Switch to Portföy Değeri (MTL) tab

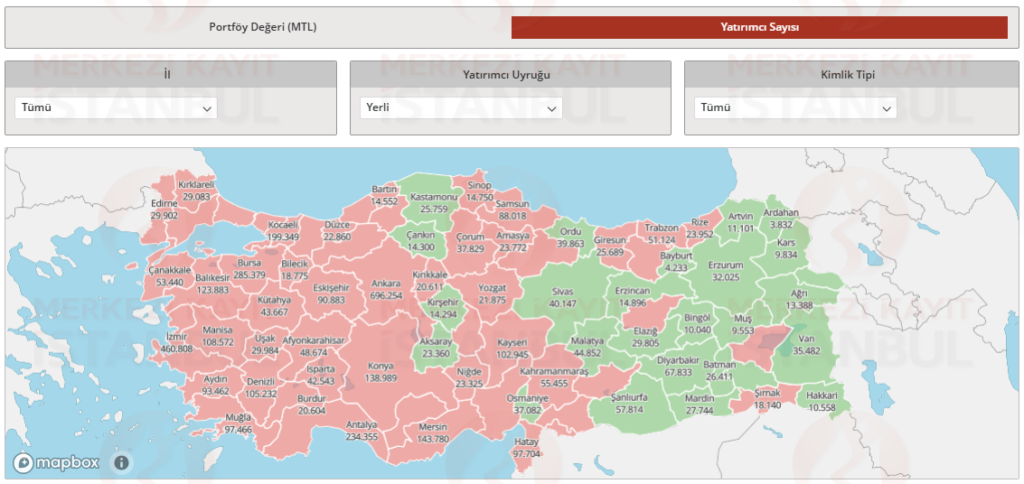click(263, 27)
